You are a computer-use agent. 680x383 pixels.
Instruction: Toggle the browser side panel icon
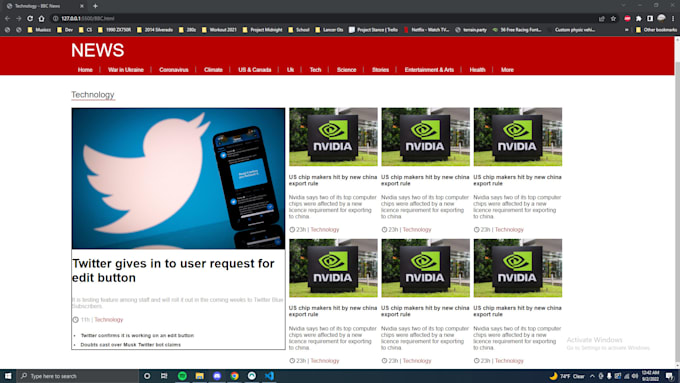650,19
